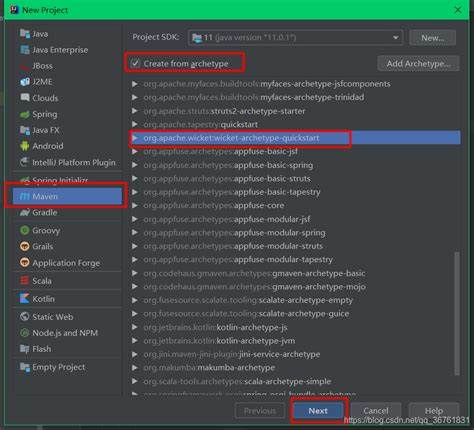Click the Java Enterprise icon
474x430 pixels.
pos(25,50)
